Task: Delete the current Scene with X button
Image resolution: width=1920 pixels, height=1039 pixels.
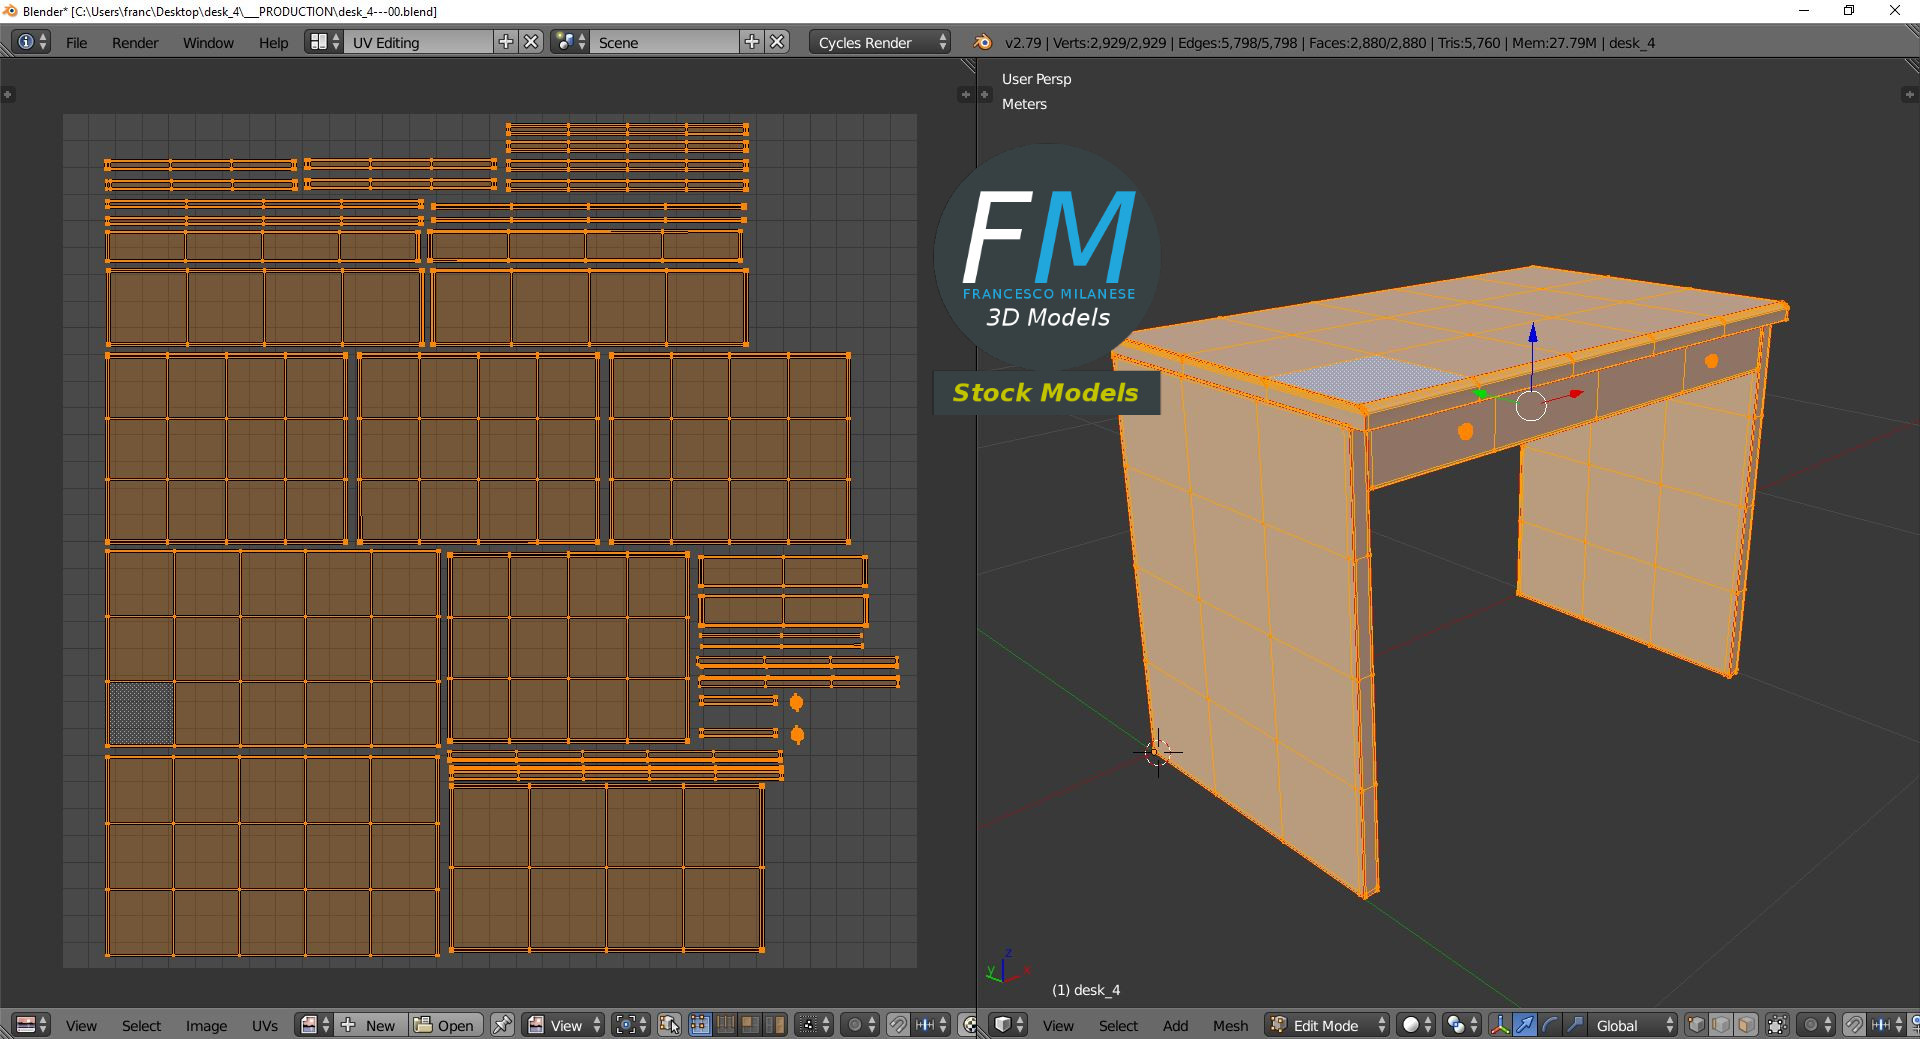Action: coord(777,42)
